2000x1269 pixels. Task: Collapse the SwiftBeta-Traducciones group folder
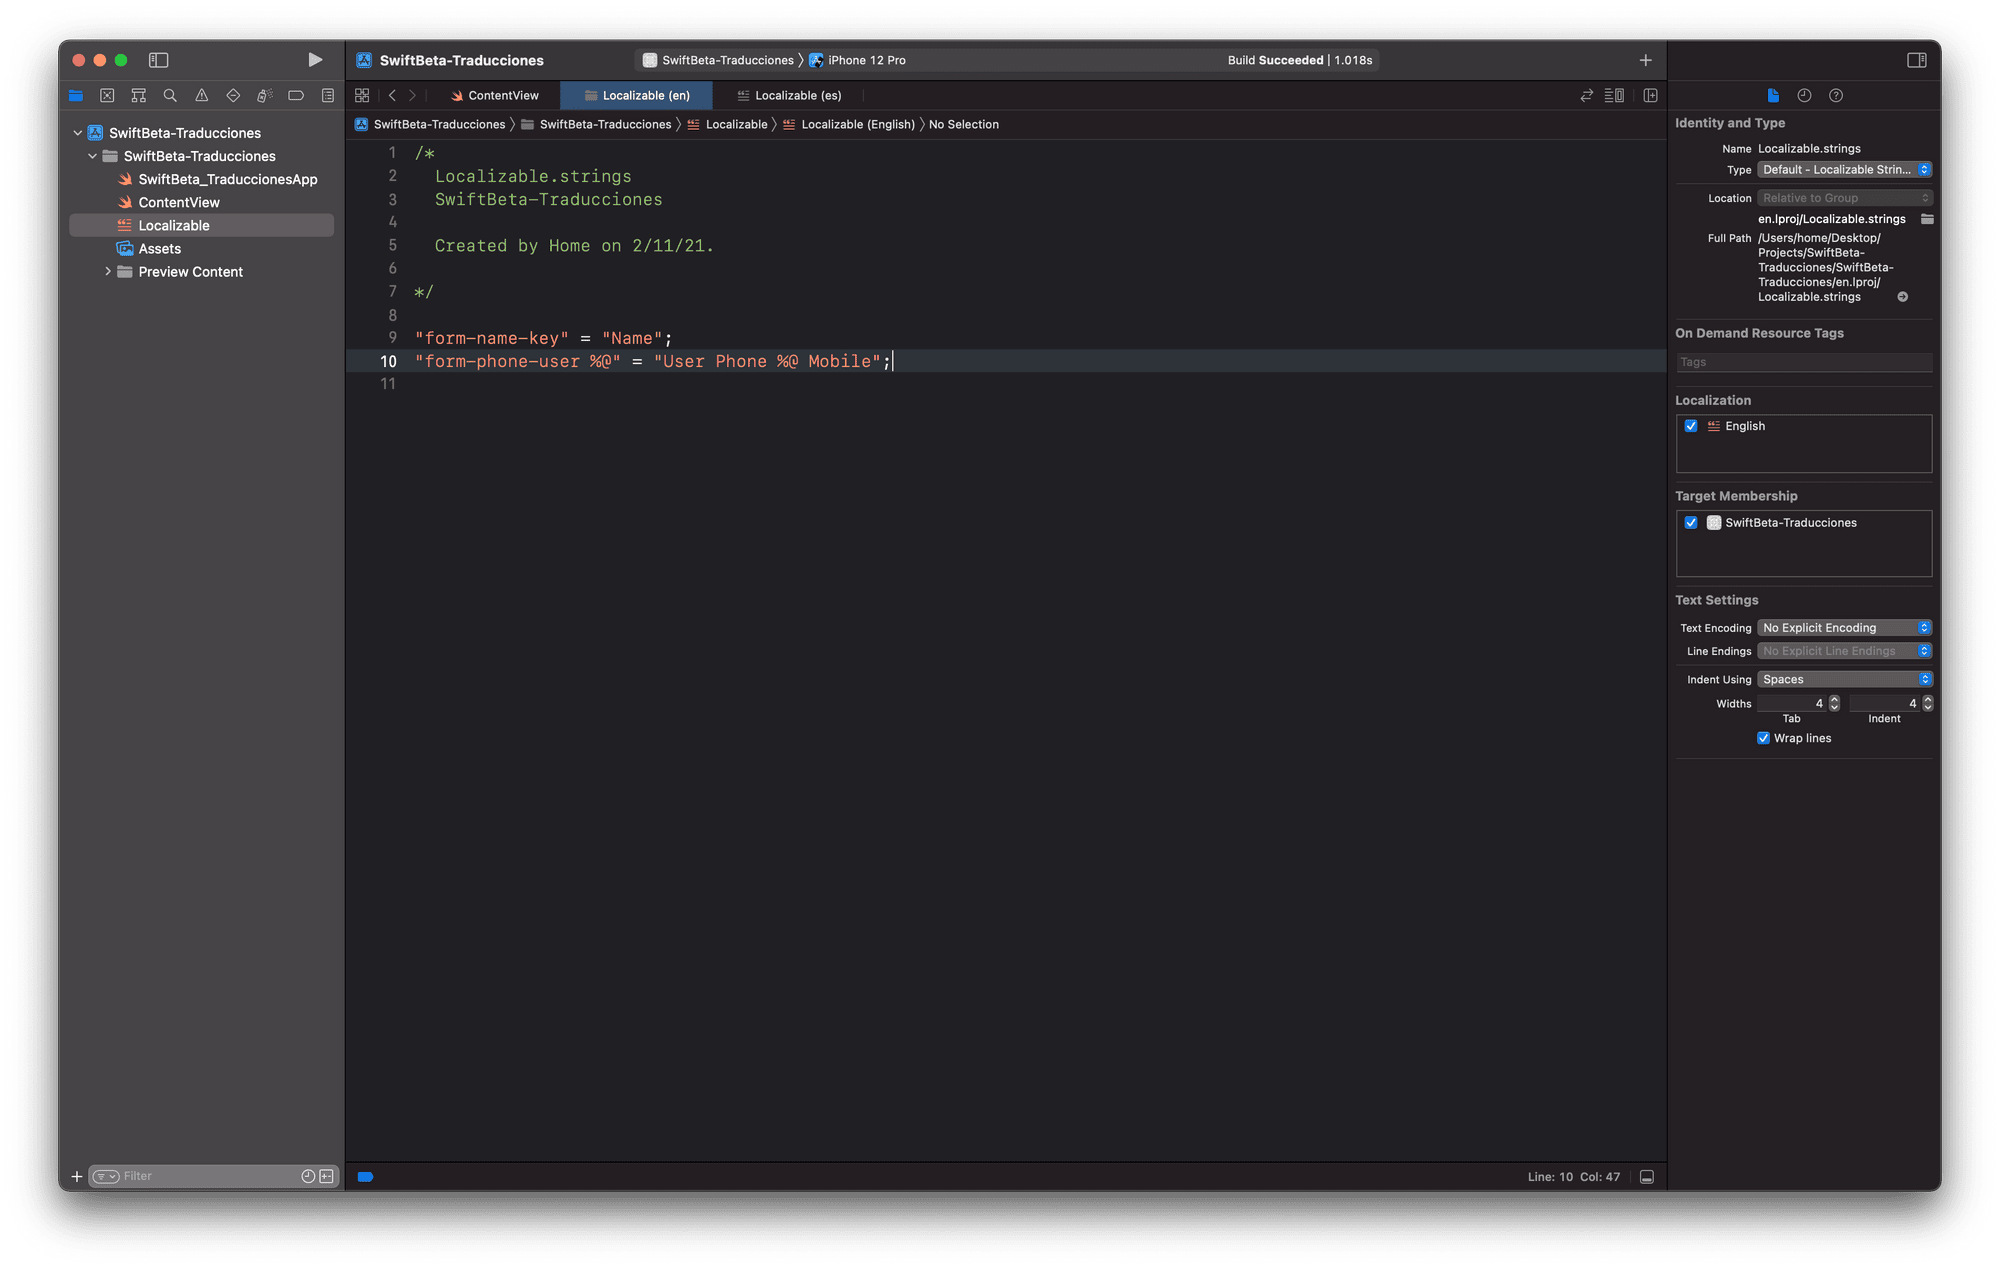[x=93, y=156]
